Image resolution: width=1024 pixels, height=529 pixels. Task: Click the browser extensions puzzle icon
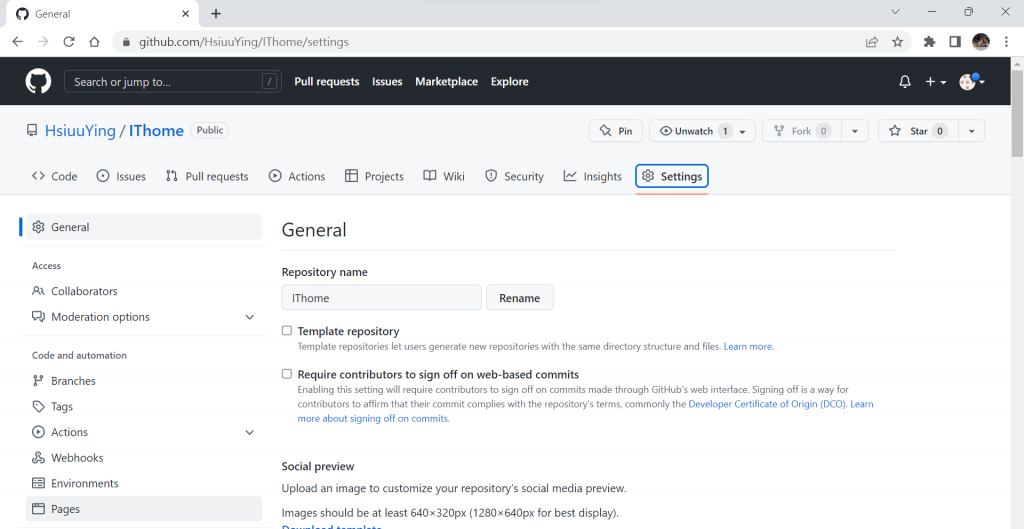[x=929, y=42]
